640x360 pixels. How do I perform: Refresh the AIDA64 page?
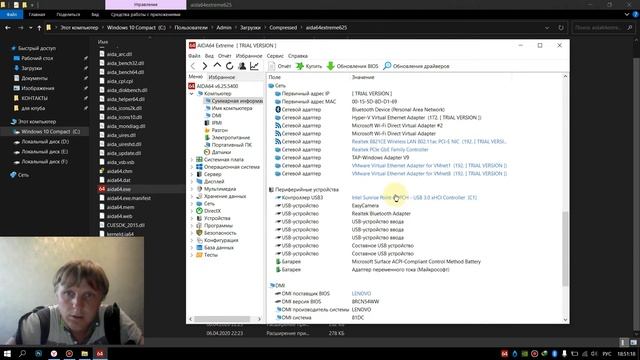click(229, 66)
